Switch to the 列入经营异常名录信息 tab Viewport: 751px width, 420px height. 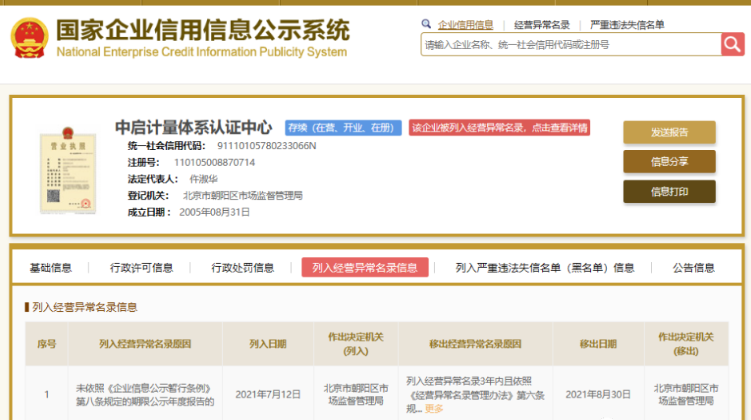(365, 268)
